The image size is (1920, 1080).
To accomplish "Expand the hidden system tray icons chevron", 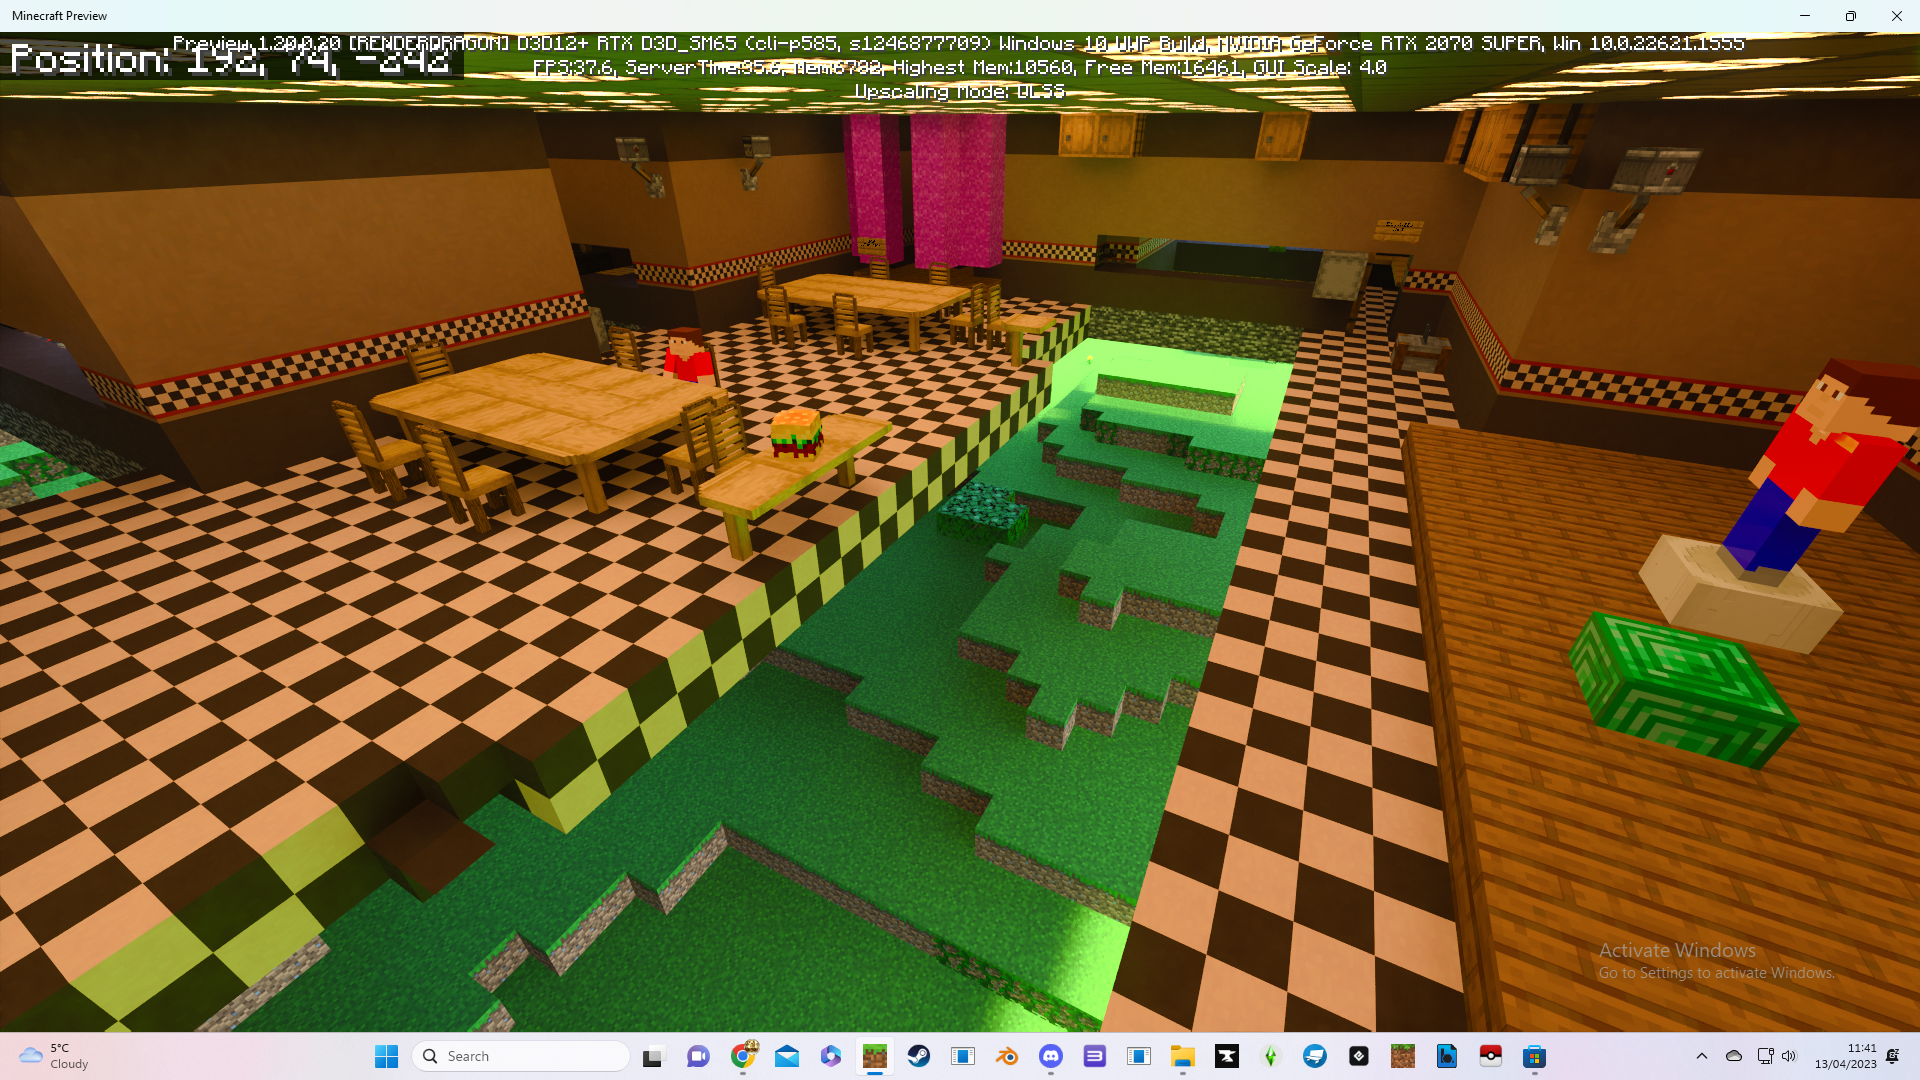I will pos(1702,1056).
